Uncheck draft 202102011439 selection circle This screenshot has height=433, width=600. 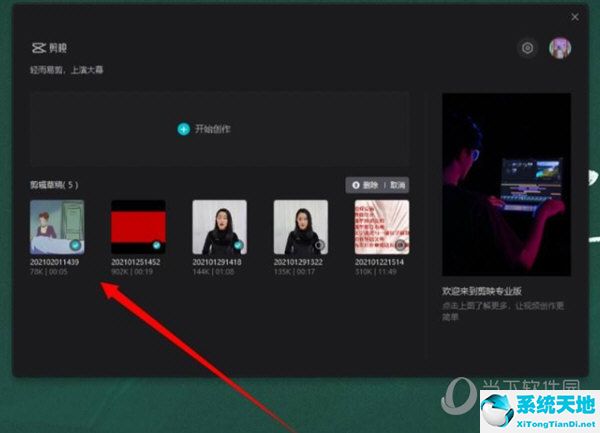tap(76, 244)
